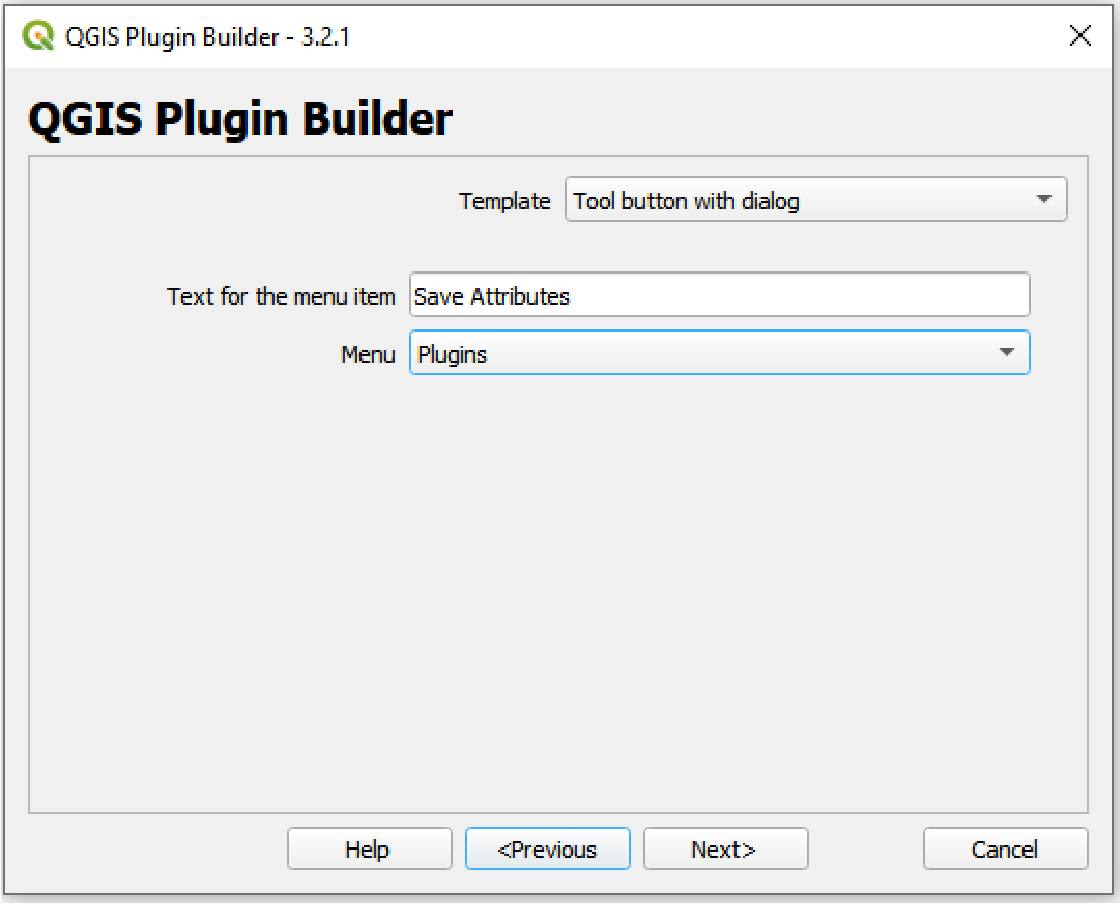The image size is (1120, 904).
Task: Click the Help button
Action: tap(368, 850)
